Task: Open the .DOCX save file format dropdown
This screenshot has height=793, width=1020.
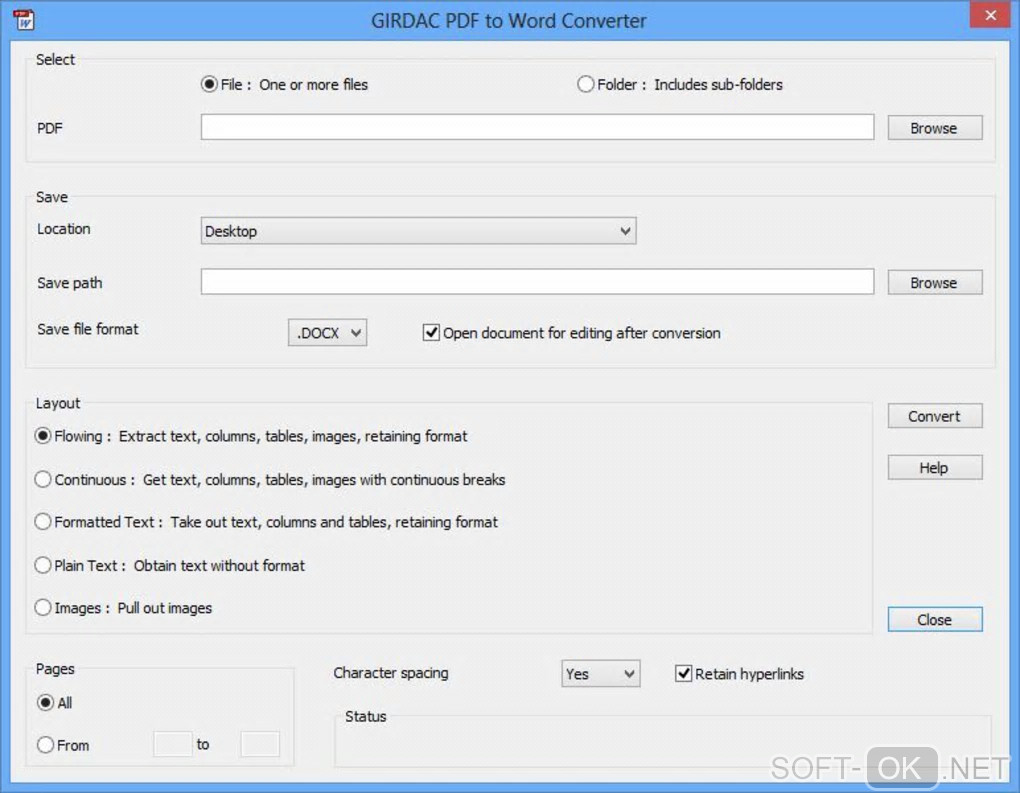Action: pyautogui.click(x=327, y=332)
